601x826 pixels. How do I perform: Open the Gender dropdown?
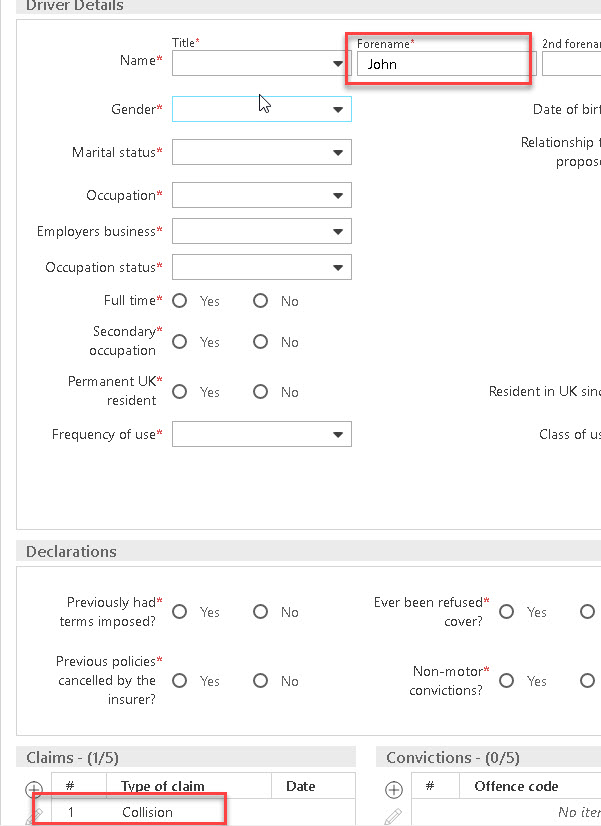tap(262, 109)
